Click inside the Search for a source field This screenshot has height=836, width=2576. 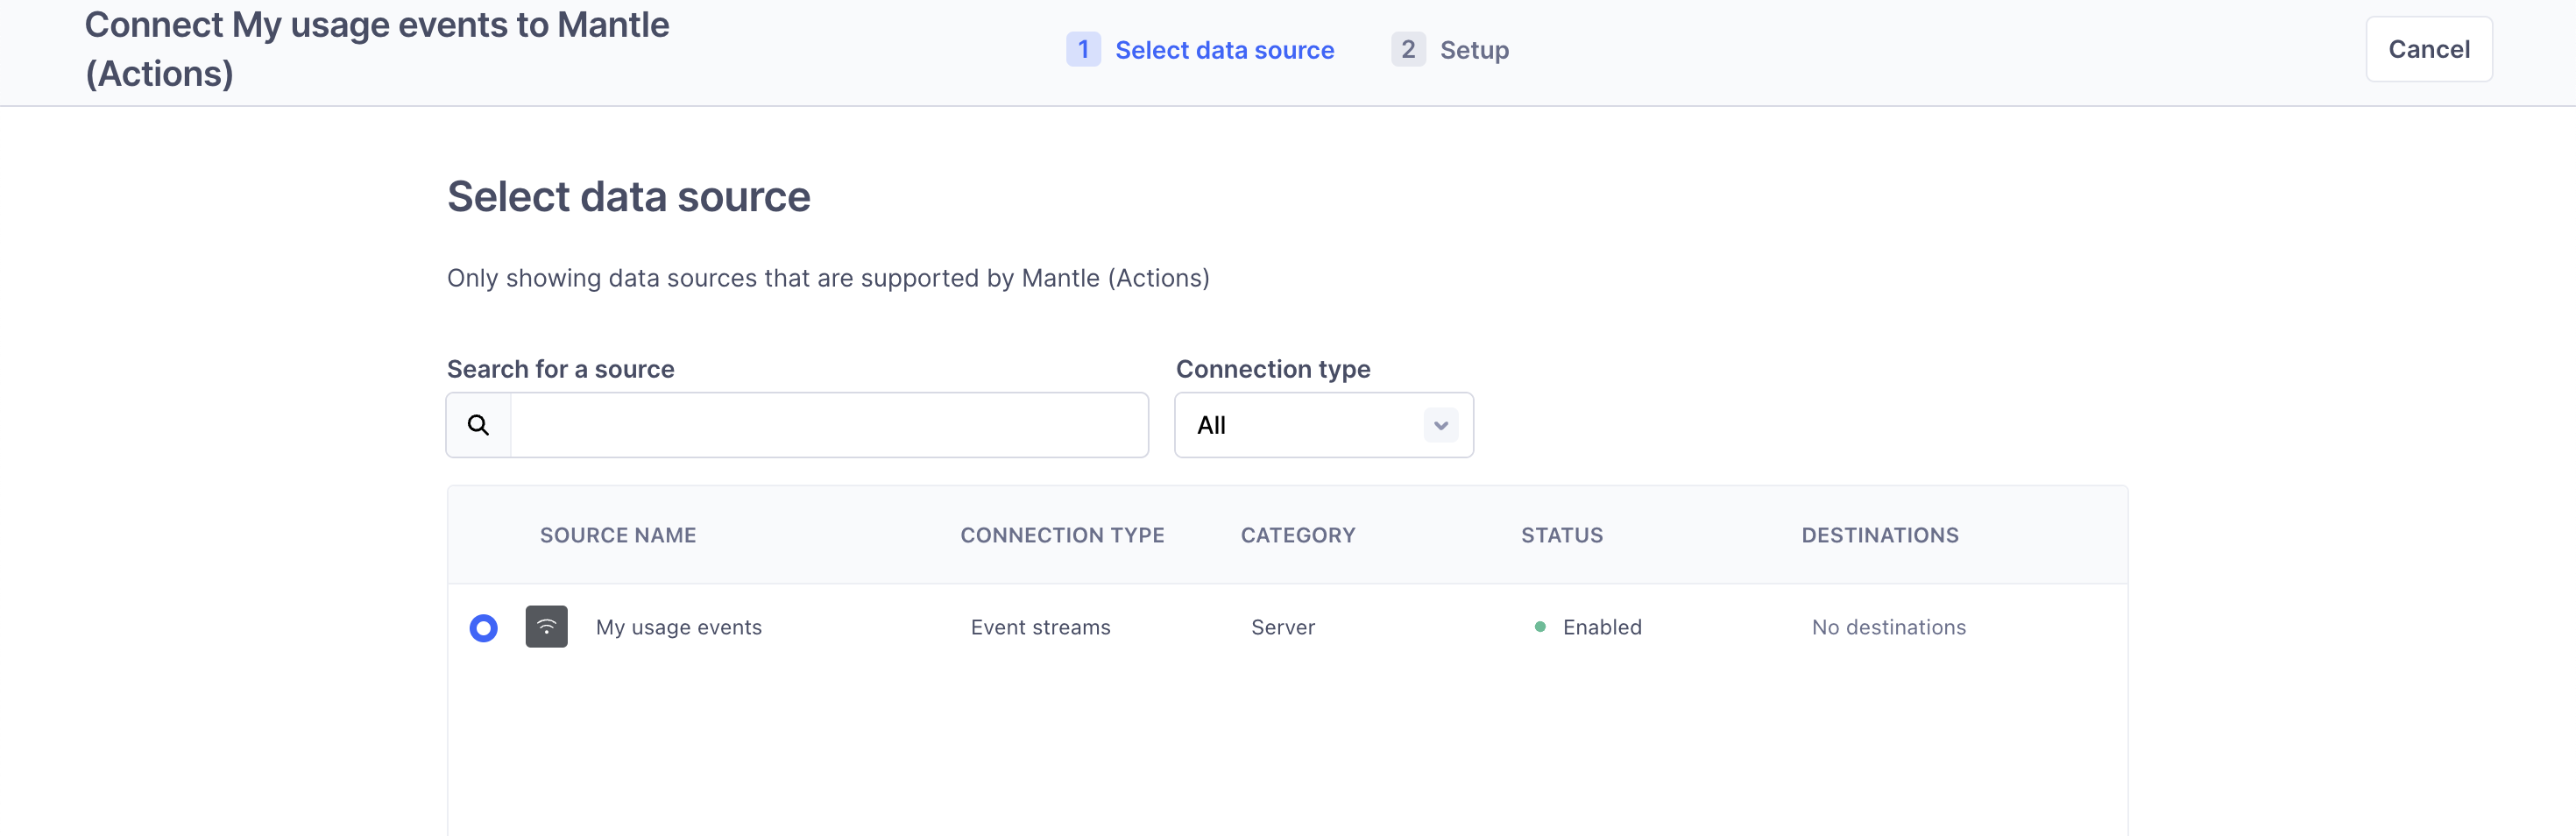(x=830, y=424)
